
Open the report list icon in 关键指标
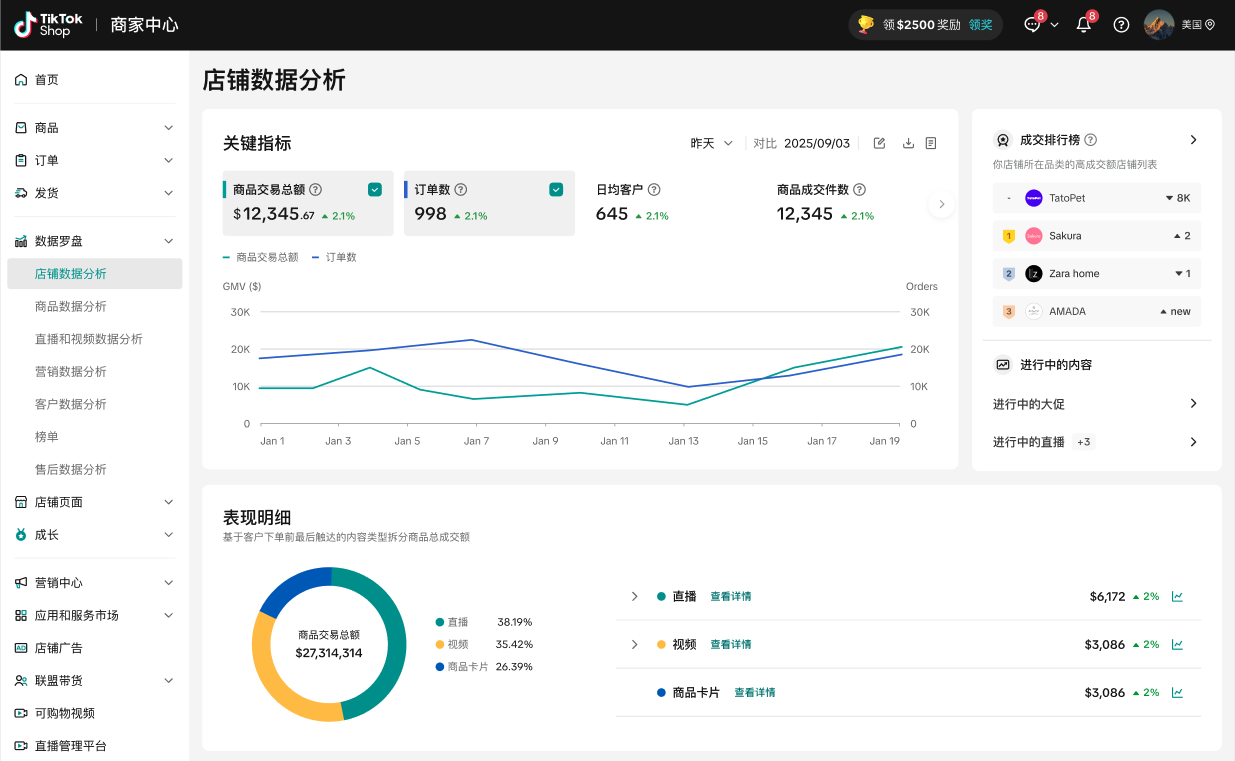pyautogui.click(x=931, y=143)
